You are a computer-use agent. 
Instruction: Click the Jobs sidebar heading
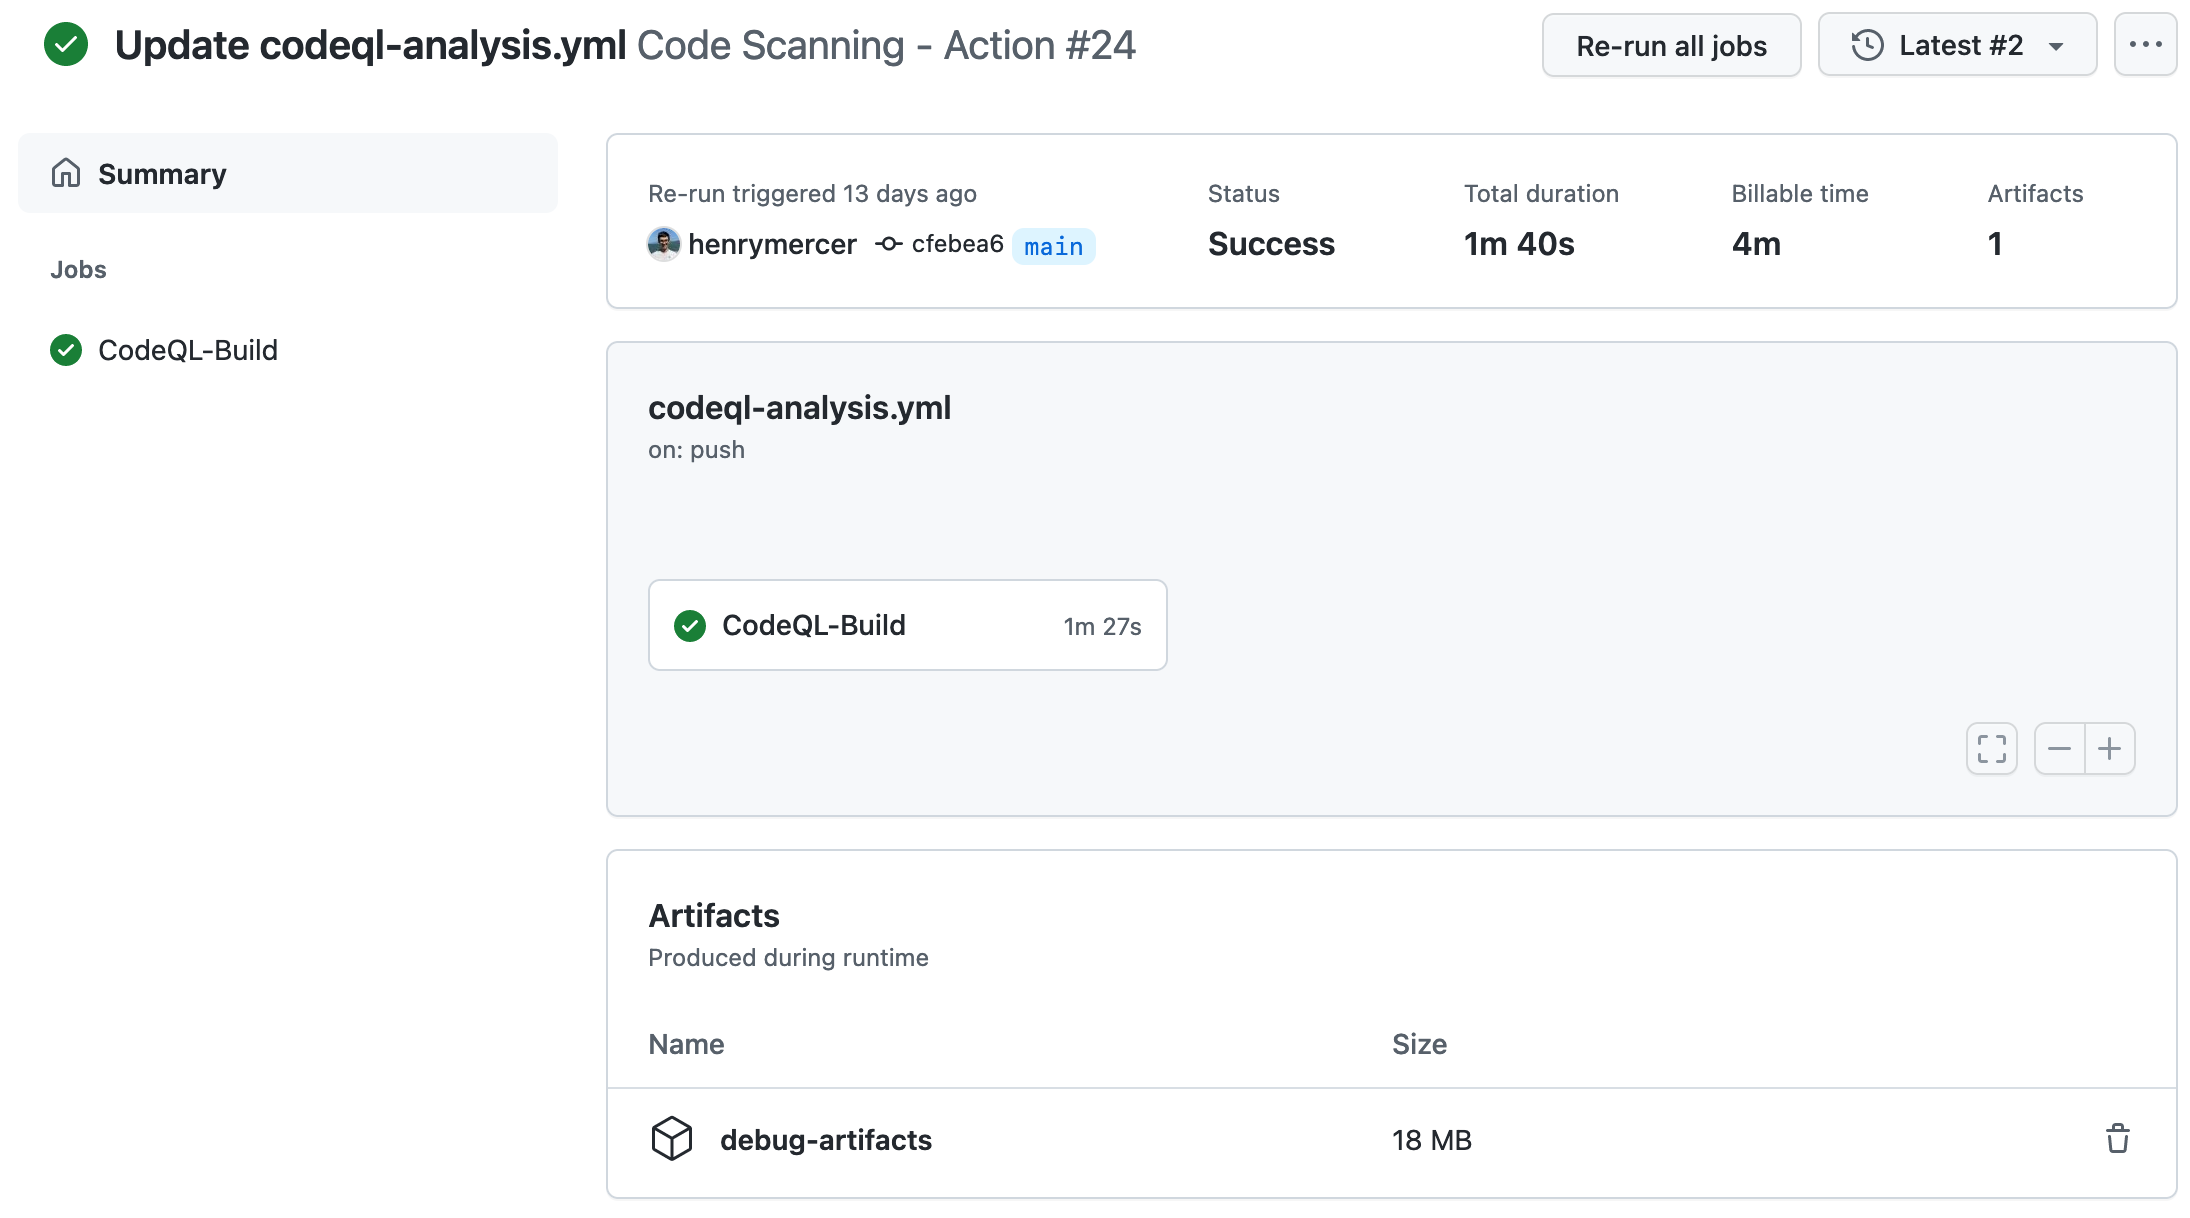pyautogui.click(x=78, y=270)
